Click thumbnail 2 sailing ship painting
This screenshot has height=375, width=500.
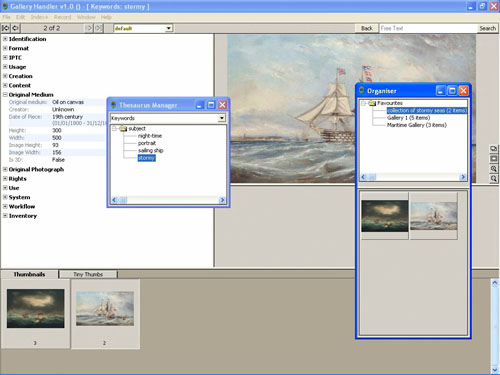coord(105,308)
